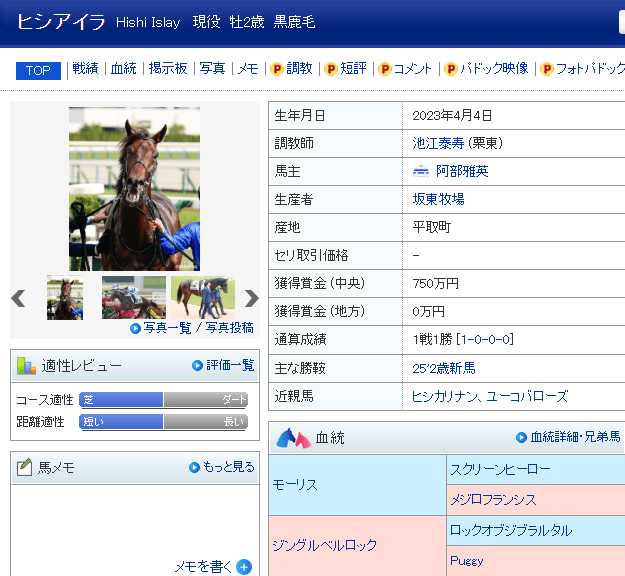The image size is (625, 576).
Task: Open owner 阿部雅英 link
Action: [x=462, y=171]
